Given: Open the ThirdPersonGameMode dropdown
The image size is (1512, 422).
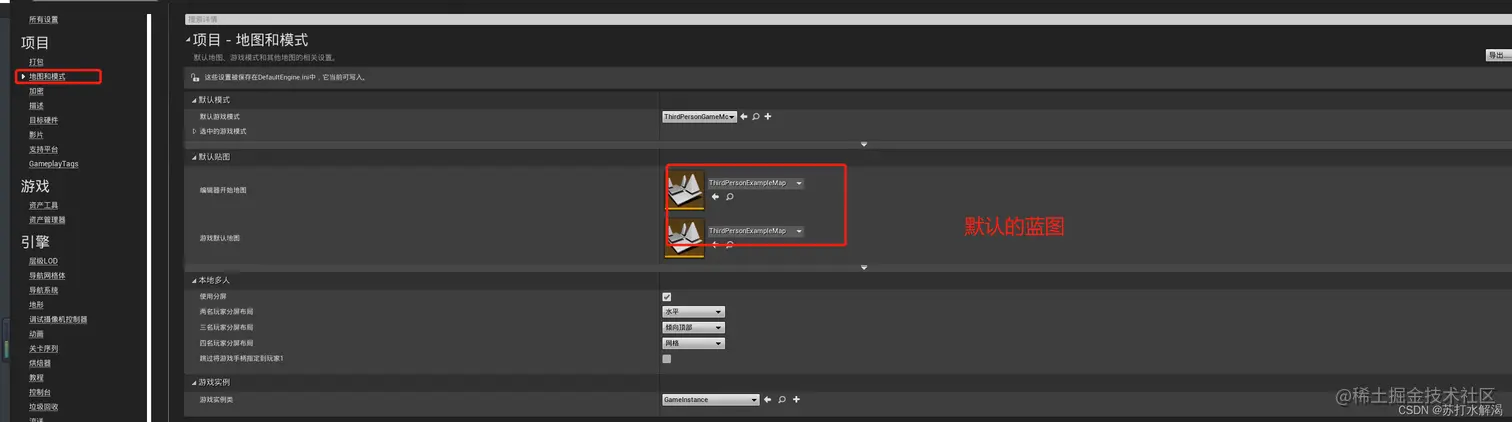Looking at the screenshot, I should [699, 117].
